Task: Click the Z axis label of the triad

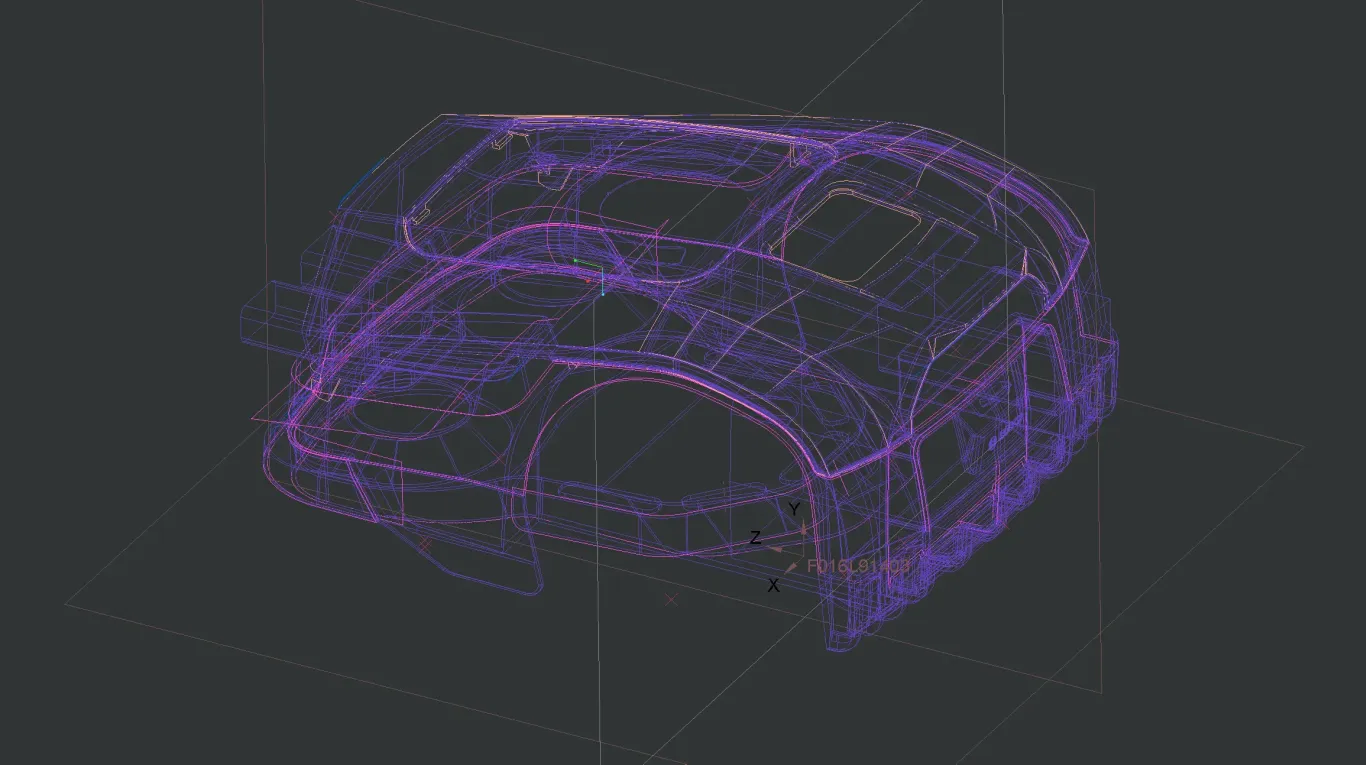Action: (756, 539)
